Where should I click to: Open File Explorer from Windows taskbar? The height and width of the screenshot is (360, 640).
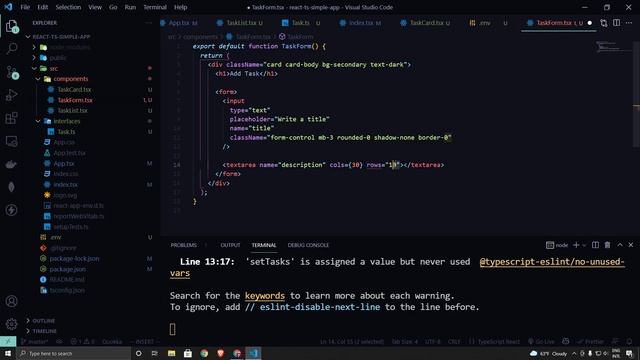click(171, 353)
